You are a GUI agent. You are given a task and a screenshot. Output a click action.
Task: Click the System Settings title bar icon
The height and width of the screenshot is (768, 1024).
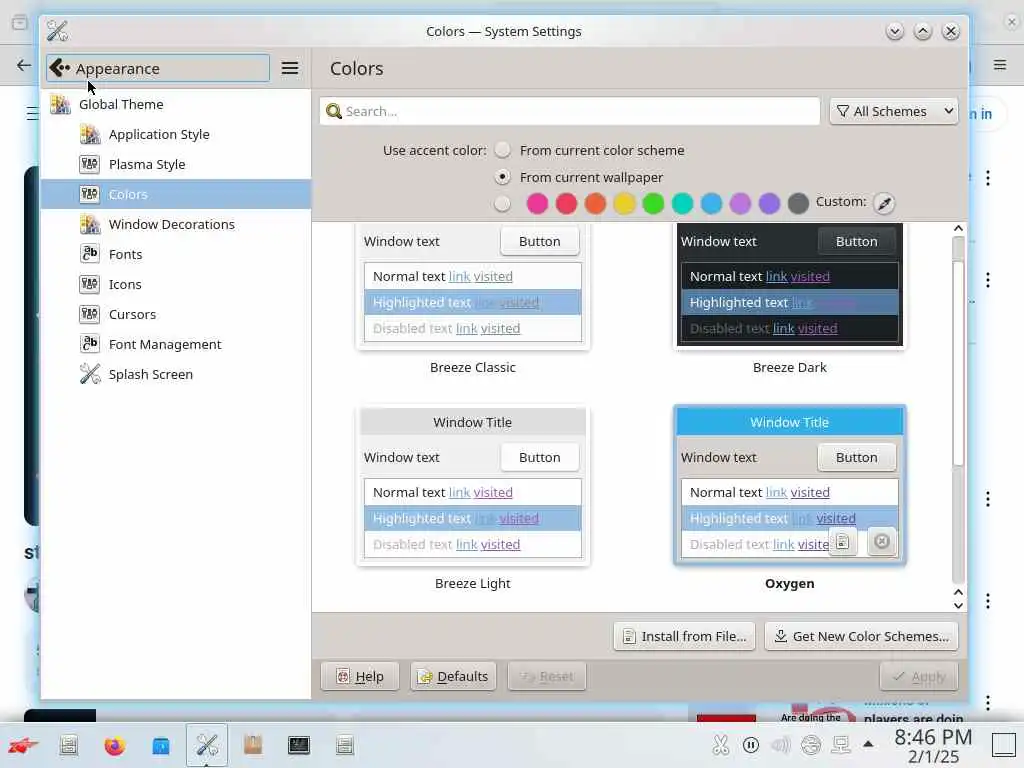click(x=57, y=31)
